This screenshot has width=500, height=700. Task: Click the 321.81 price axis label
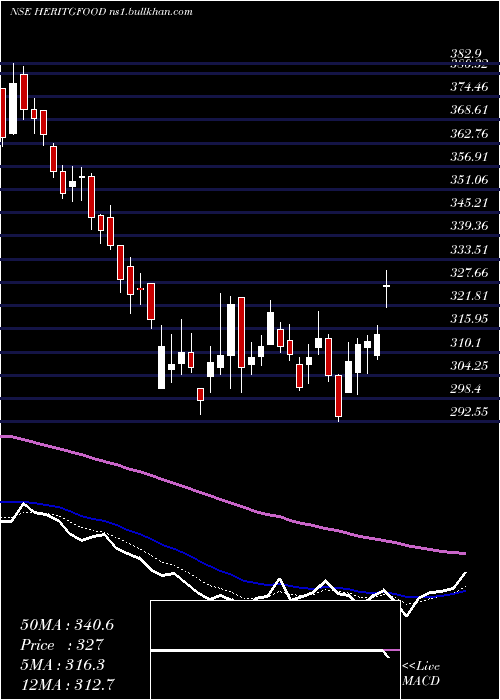[469, 296]
